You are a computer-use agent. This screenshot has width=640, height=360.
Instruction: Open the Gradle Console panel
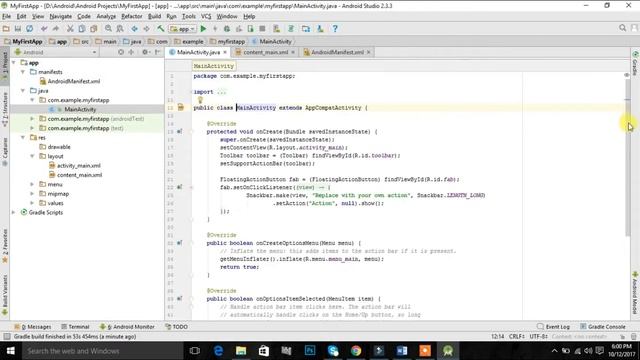tap(603, 327)
